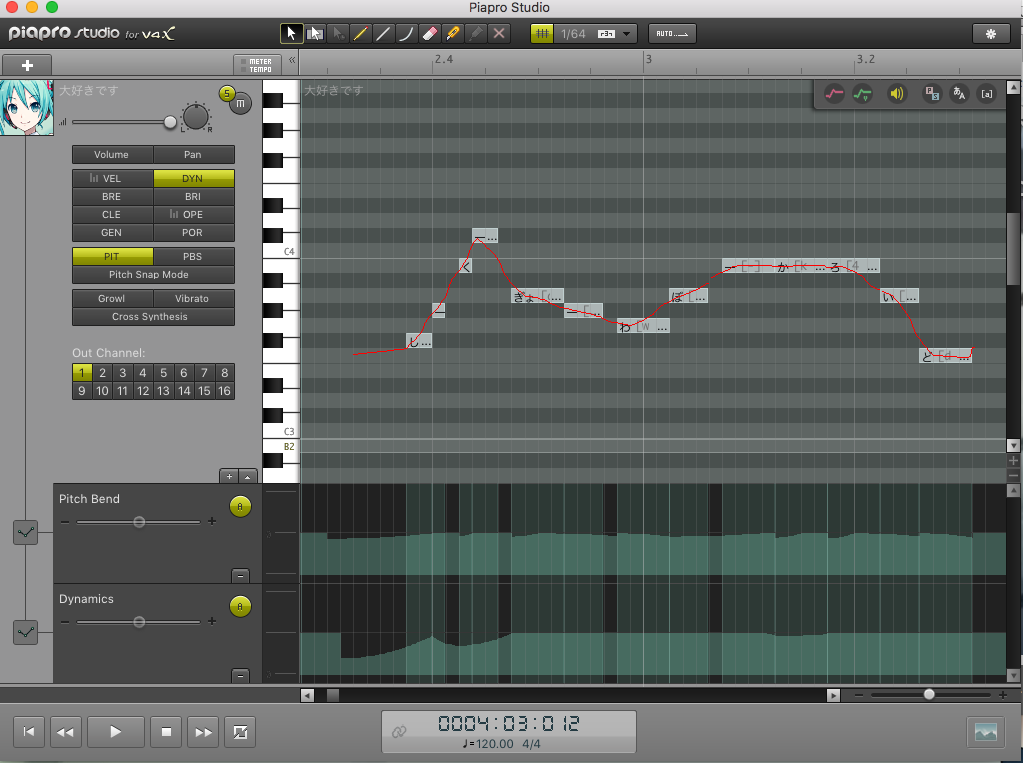Select the BRI parameter
Image resolution: width=1023 pixels, height=763 pixels.
tap(194, 196)
